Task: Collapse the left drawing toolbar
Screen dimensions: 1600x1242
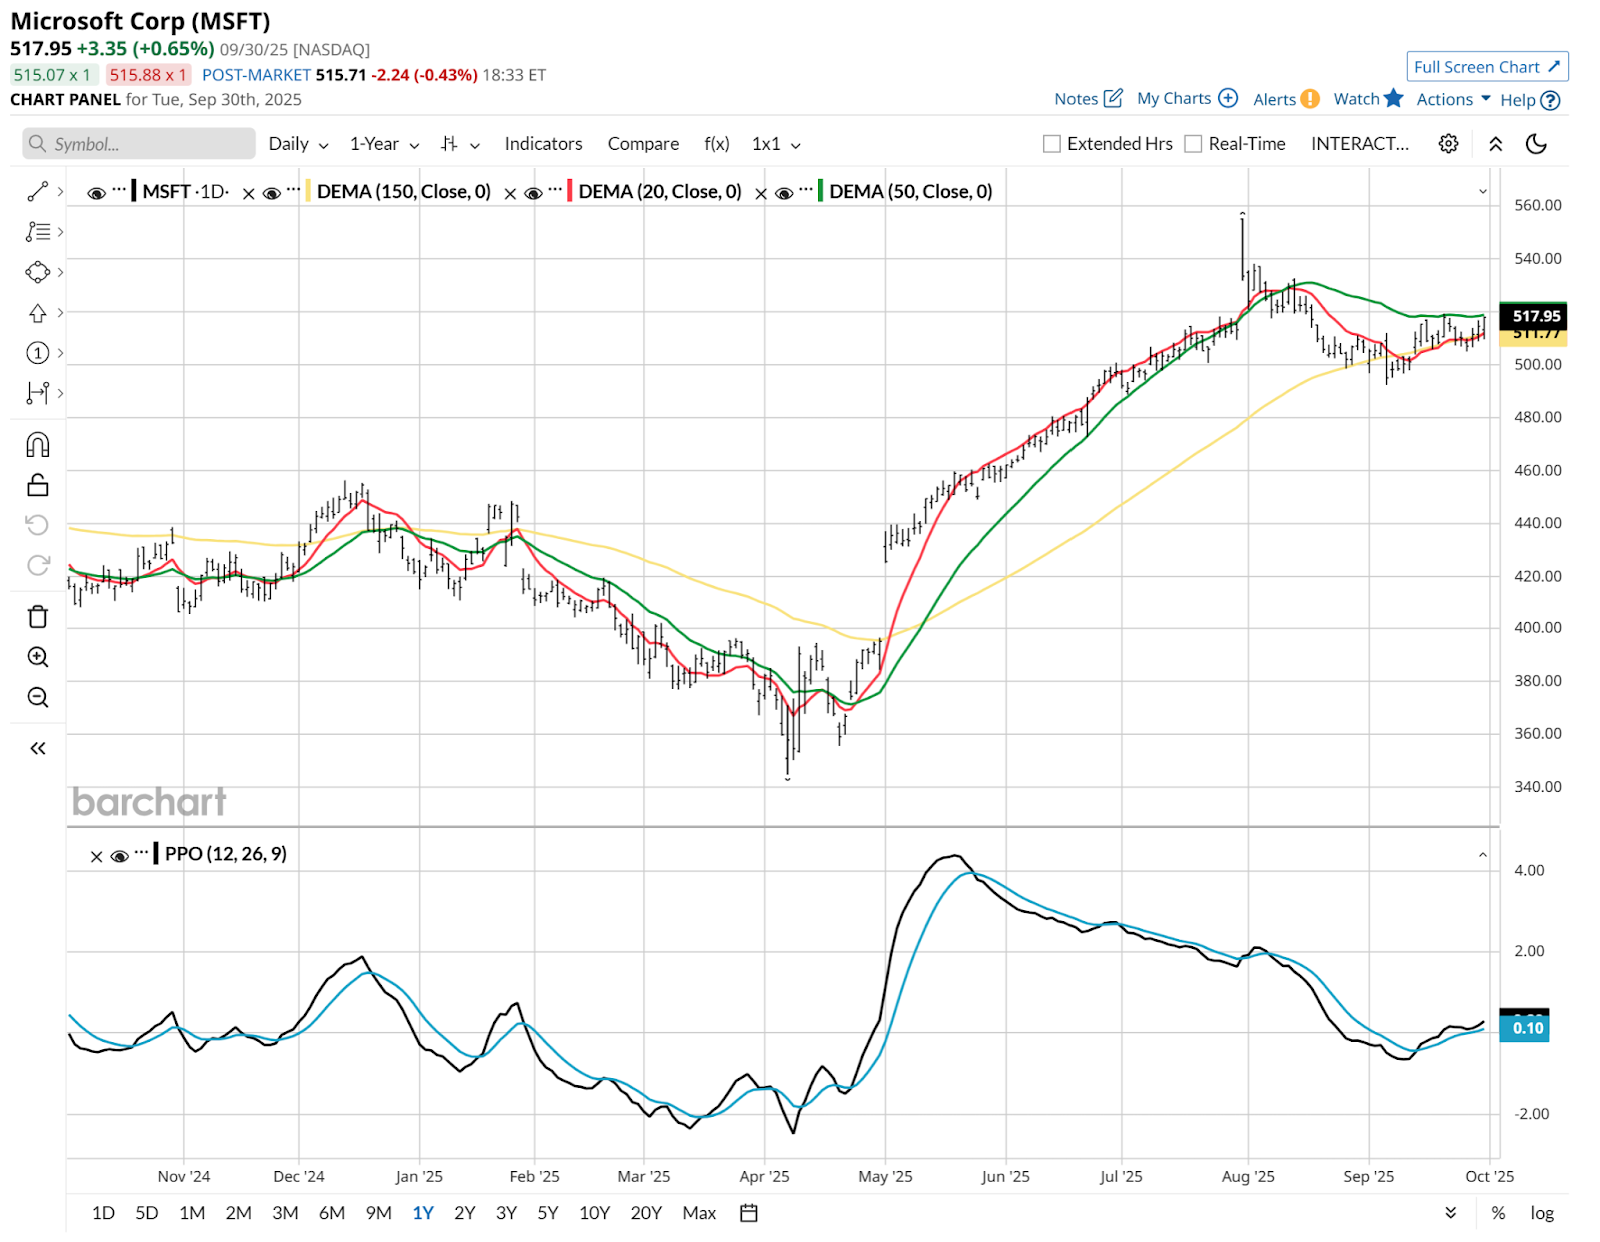Action: (x=38, y=748)
